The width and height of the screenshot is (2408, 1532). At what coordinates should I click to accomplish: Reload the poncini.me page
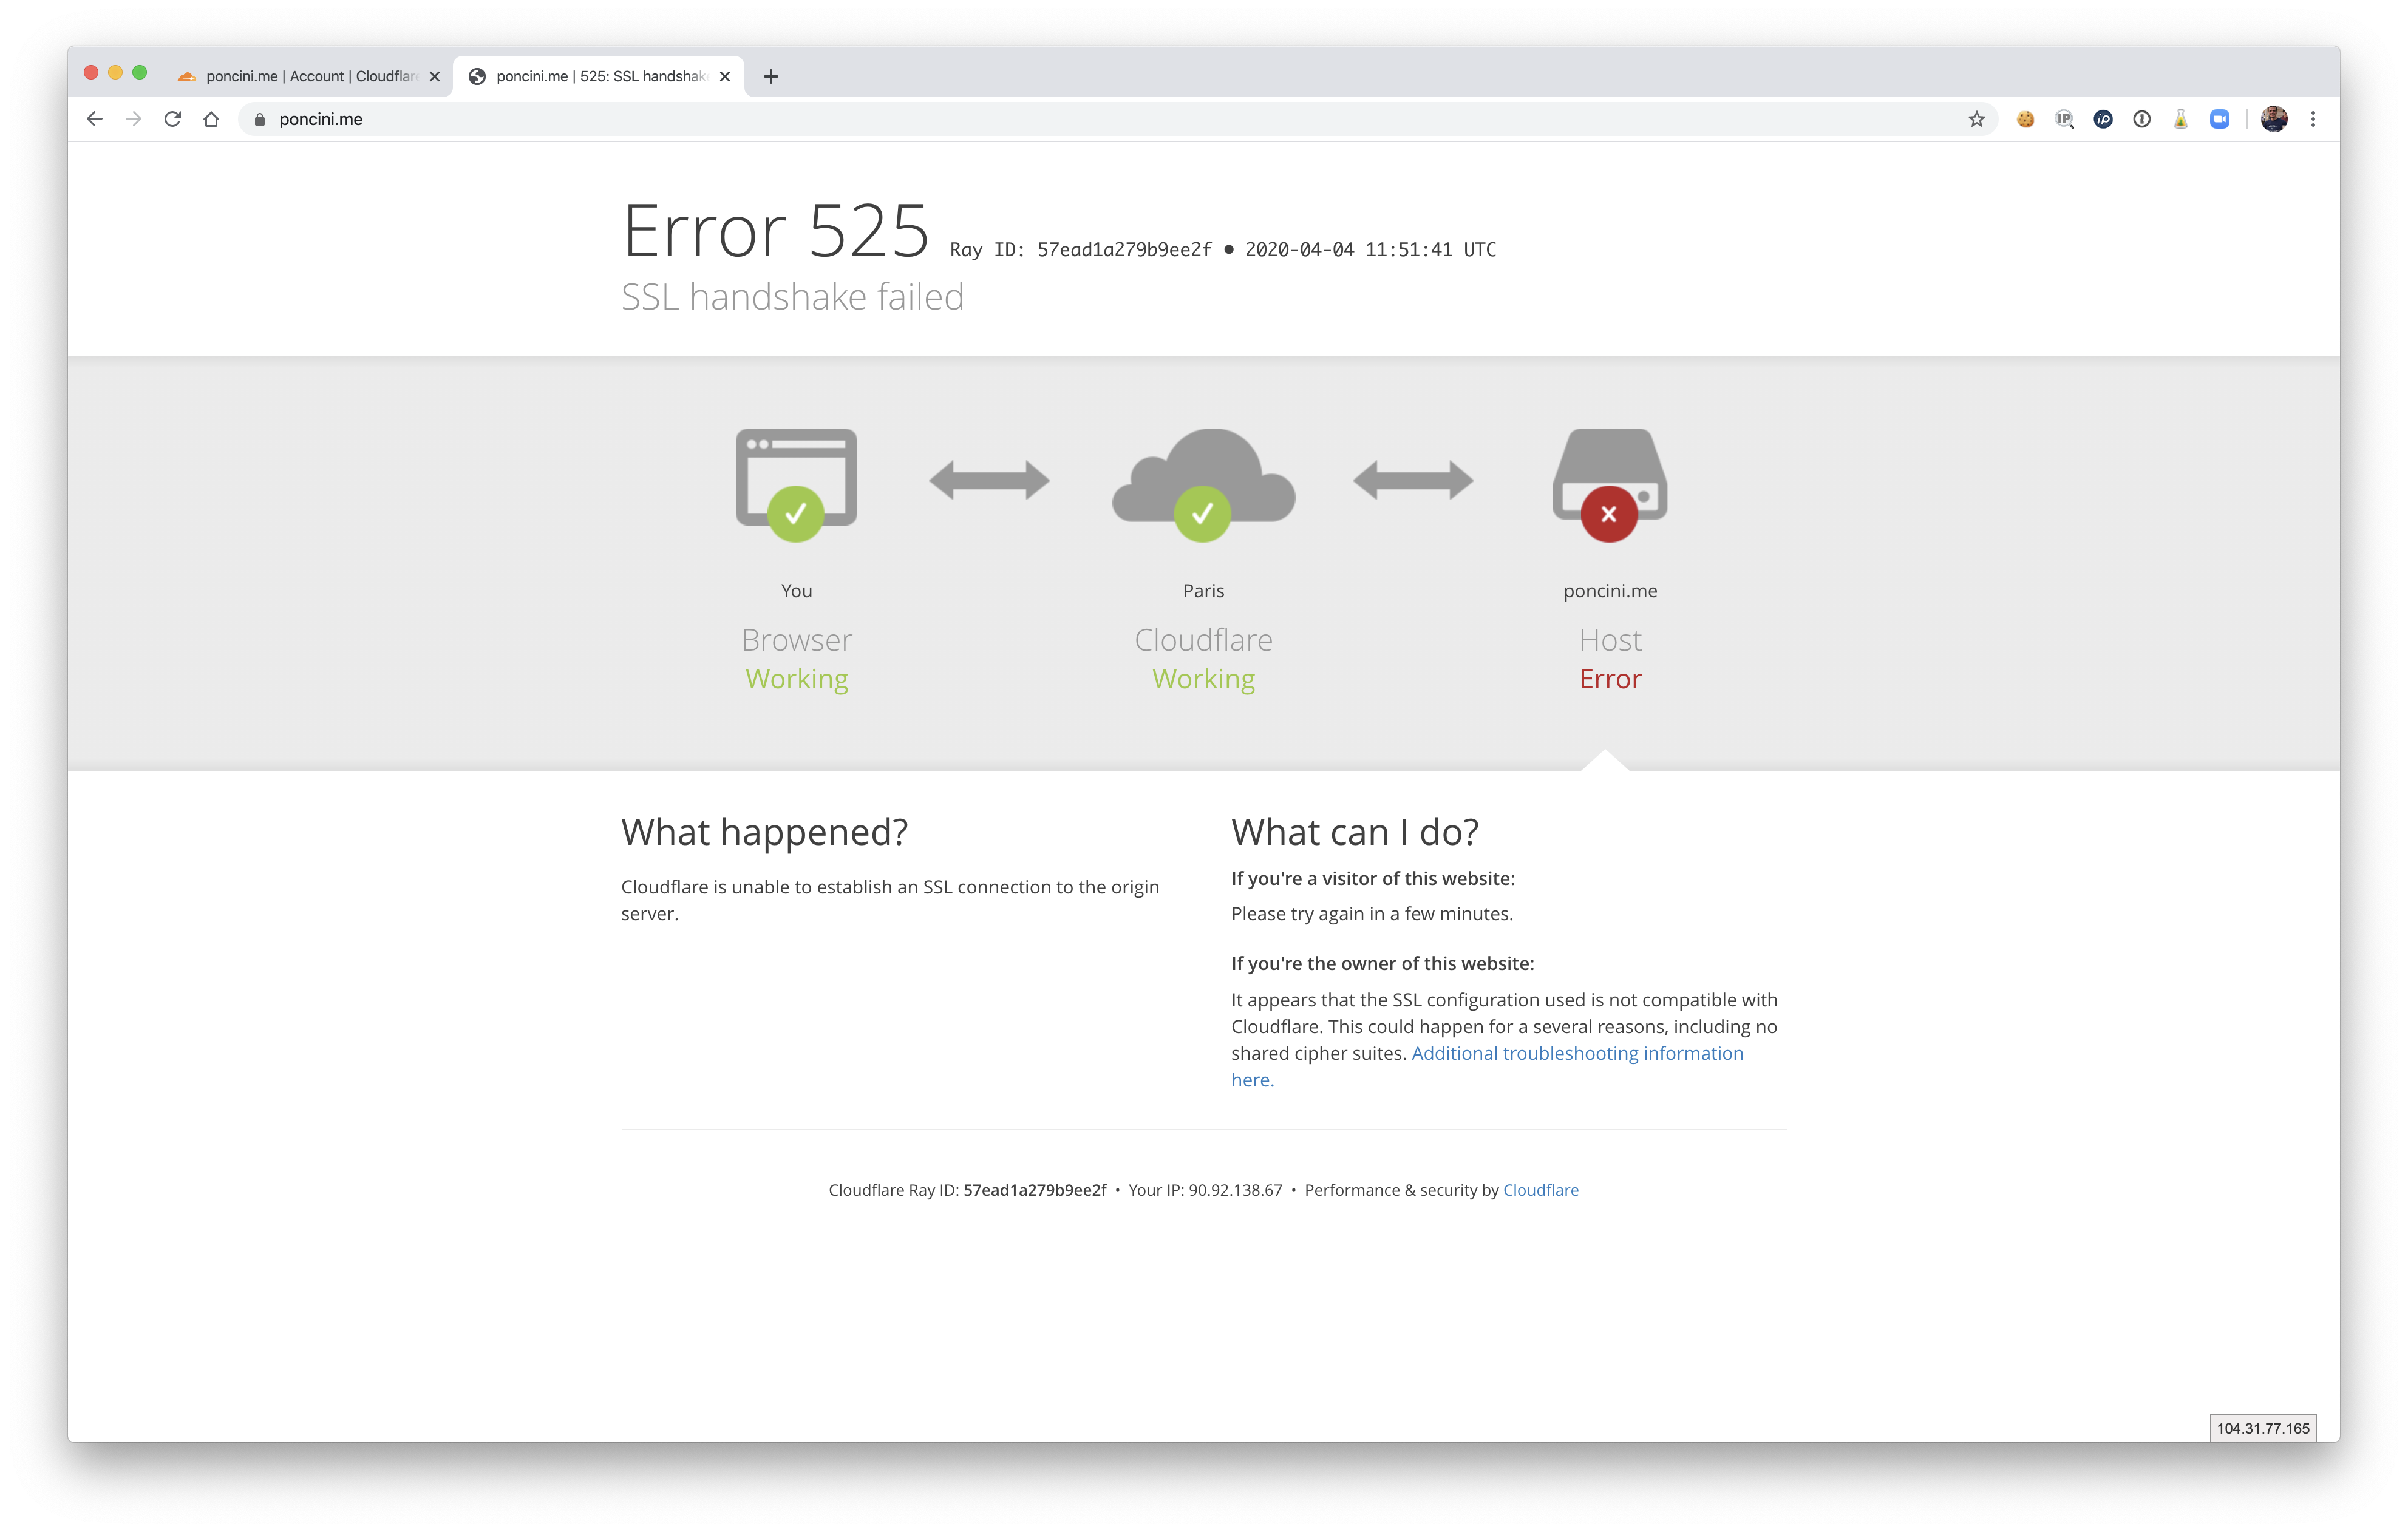click(172, 119)
